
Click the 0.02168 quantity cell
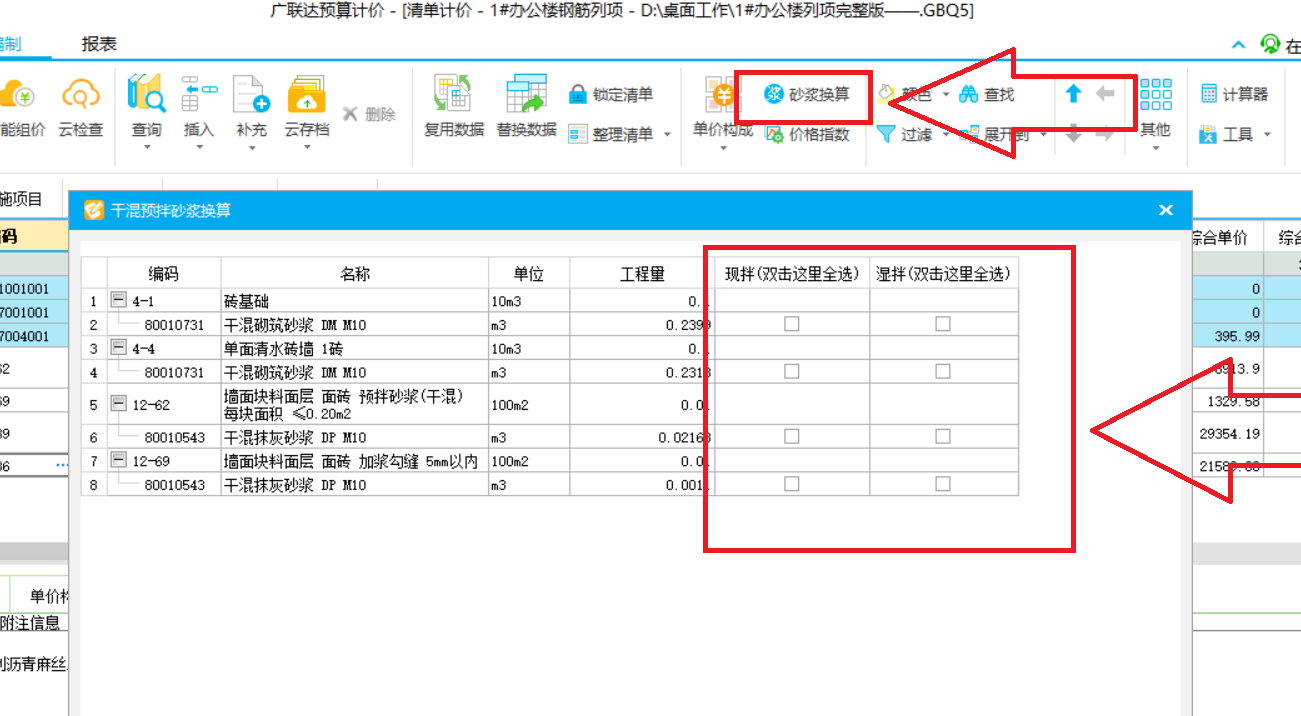coord(642,437)
